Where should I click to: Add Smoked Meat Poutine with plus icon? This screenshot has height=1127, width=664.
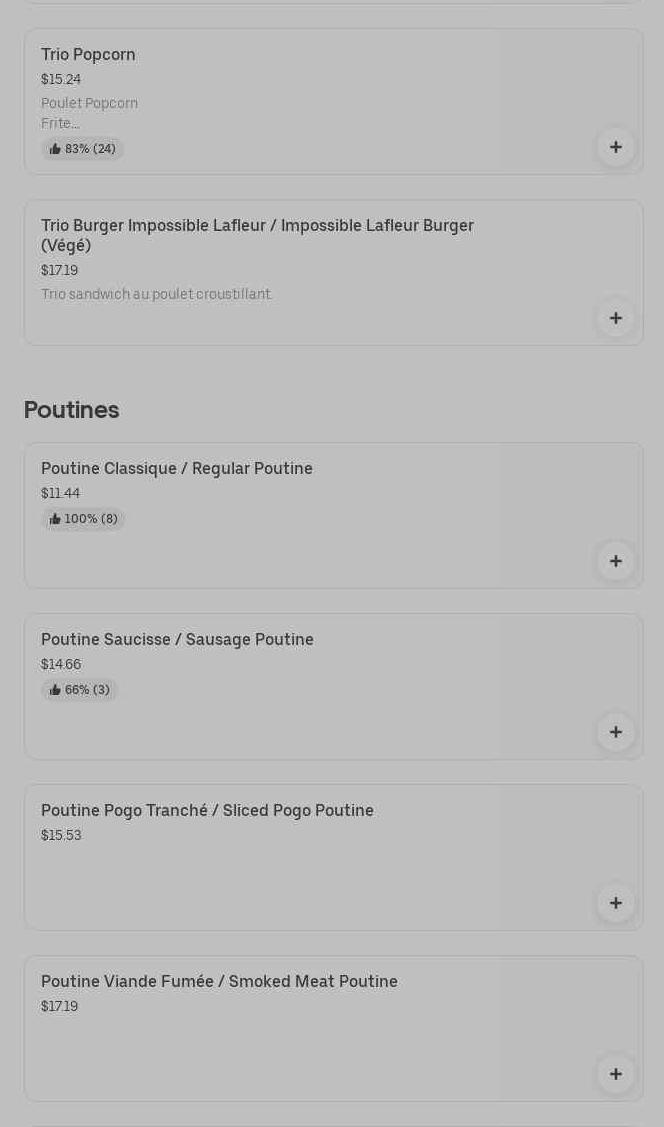point(616,1074)
